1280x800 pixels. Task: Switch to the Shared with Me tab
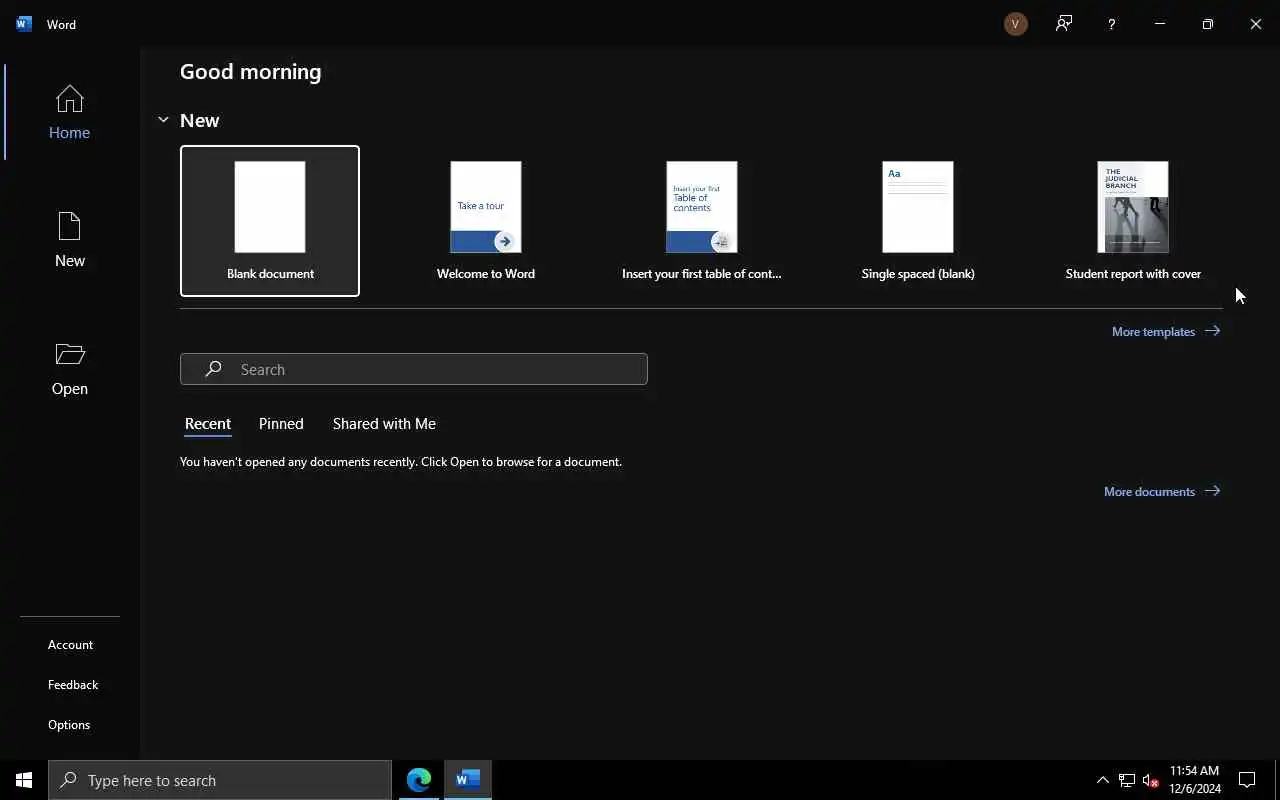pyautogui.click(x=384, y=424)
